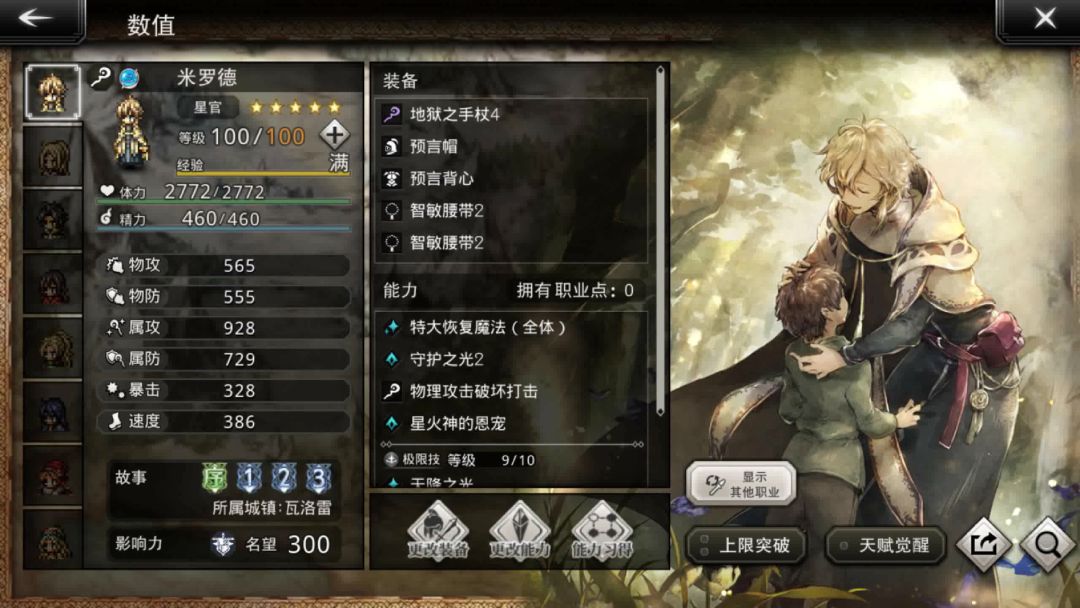Tap the plus level-up icon
Image resolution: width=1080 pixels, height=608 pixels.
[335, 135]
